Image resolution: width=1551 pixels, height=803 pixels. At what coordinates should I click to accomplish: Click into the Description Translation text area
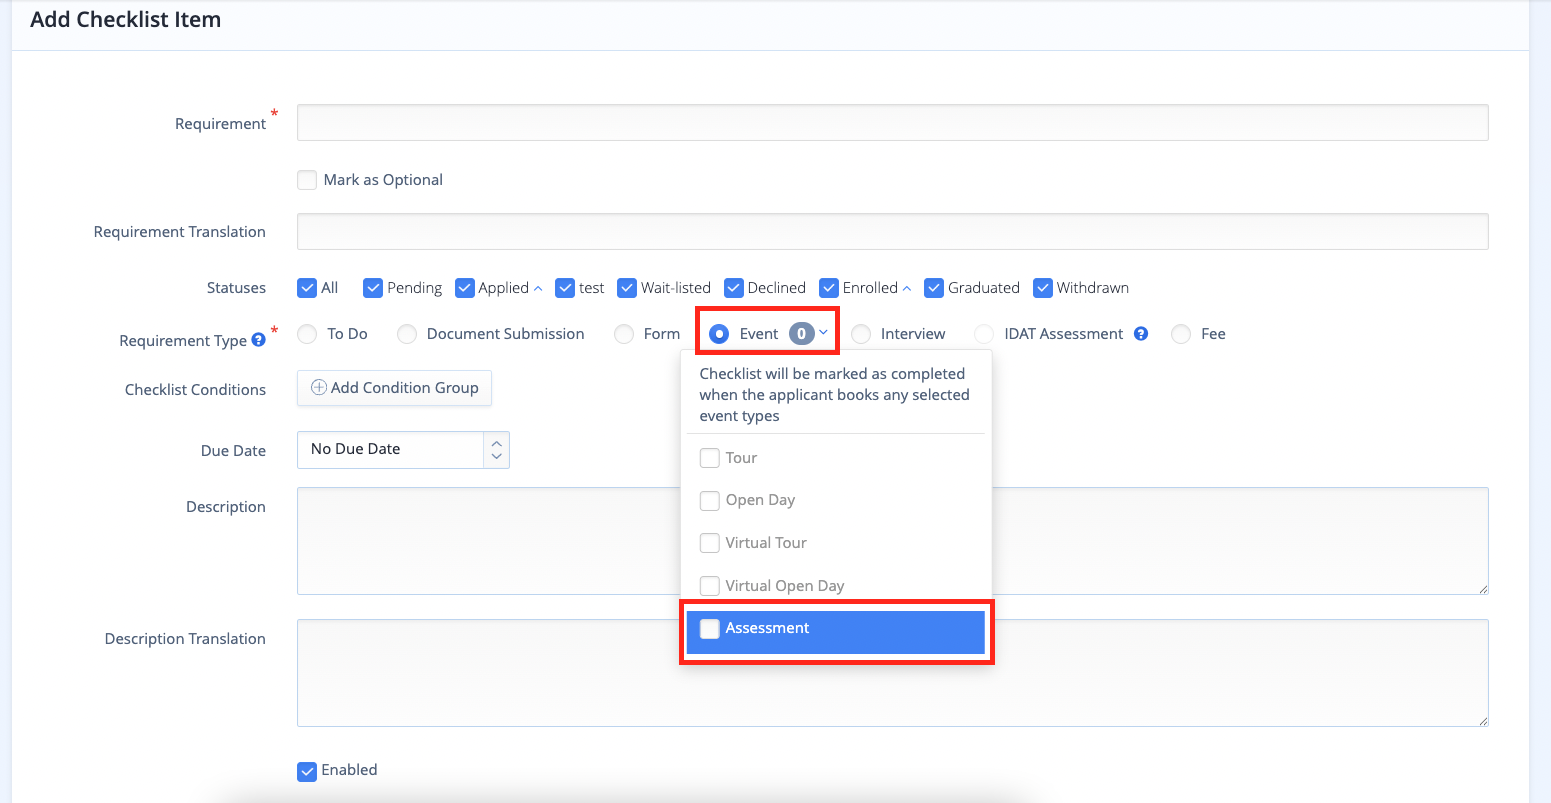click(892, 673)
